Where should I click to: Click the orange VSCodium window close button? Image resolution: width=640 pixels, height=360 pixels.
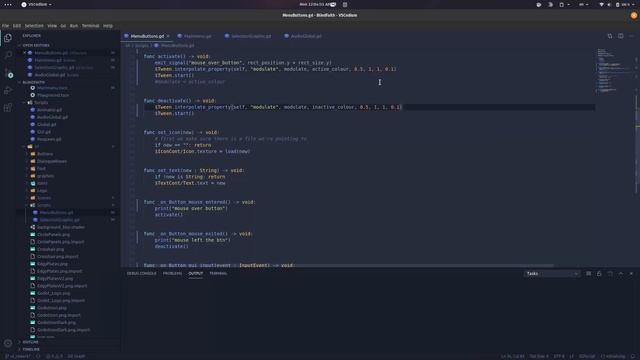pyautogui.click(x=633, y=16)
